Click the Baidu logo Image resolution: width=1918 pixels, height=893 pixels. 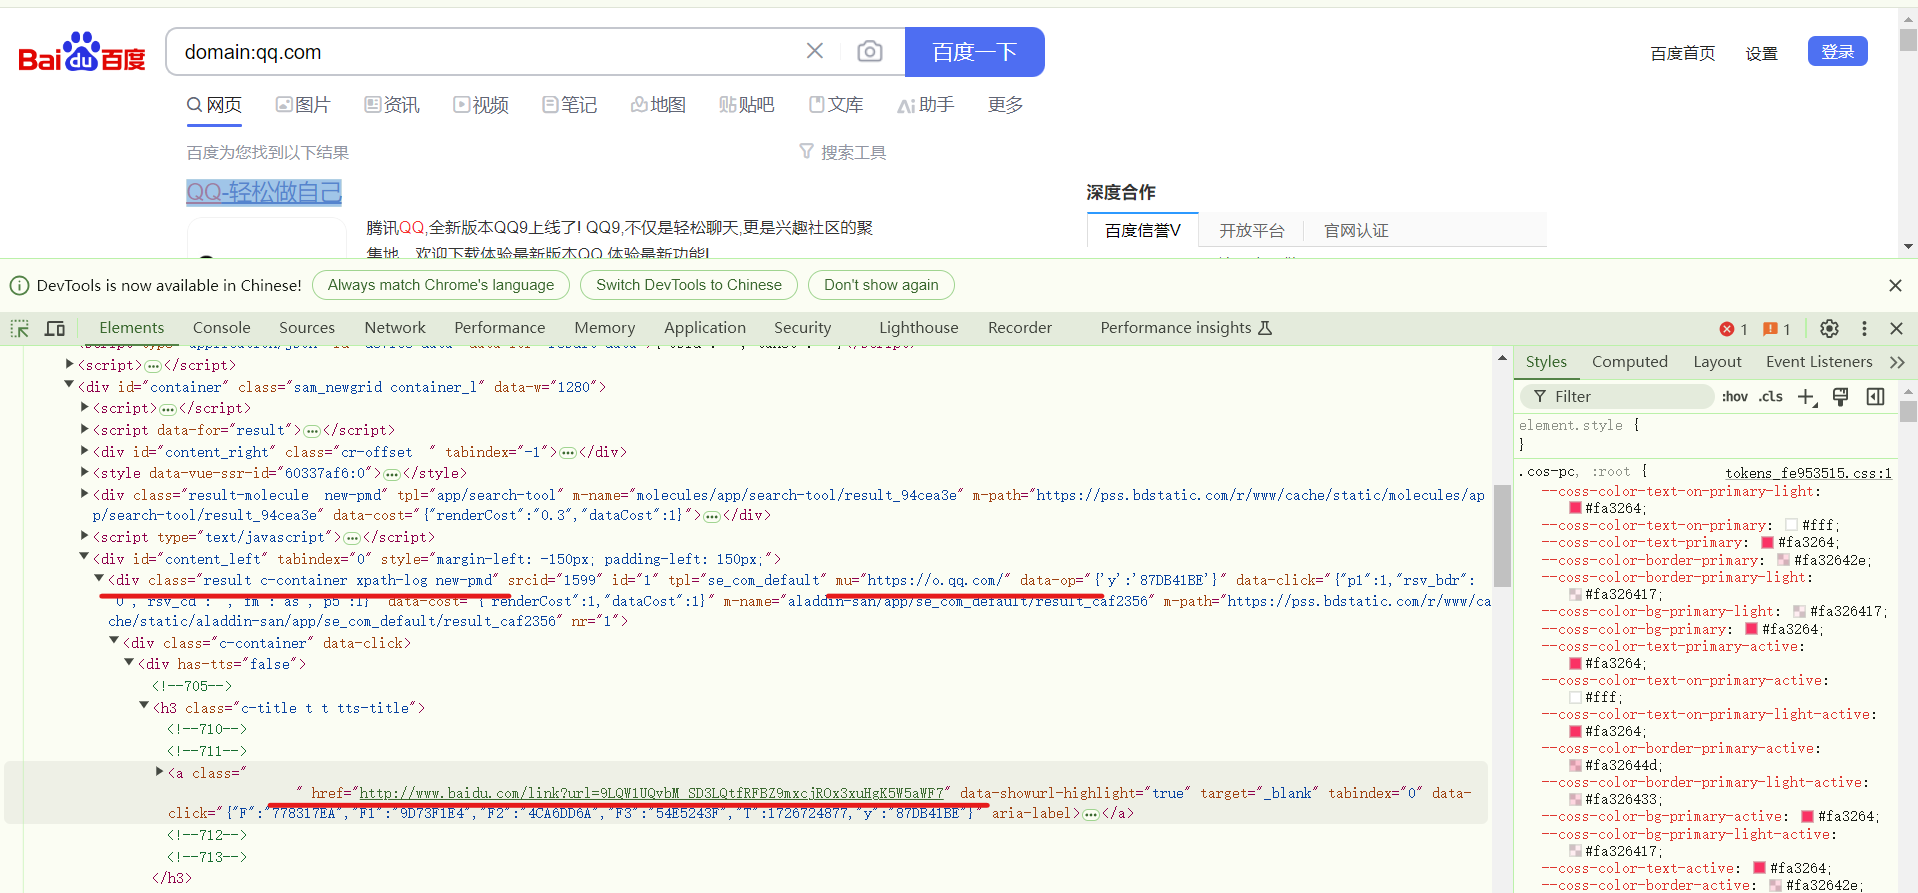(x=82, y=52)
